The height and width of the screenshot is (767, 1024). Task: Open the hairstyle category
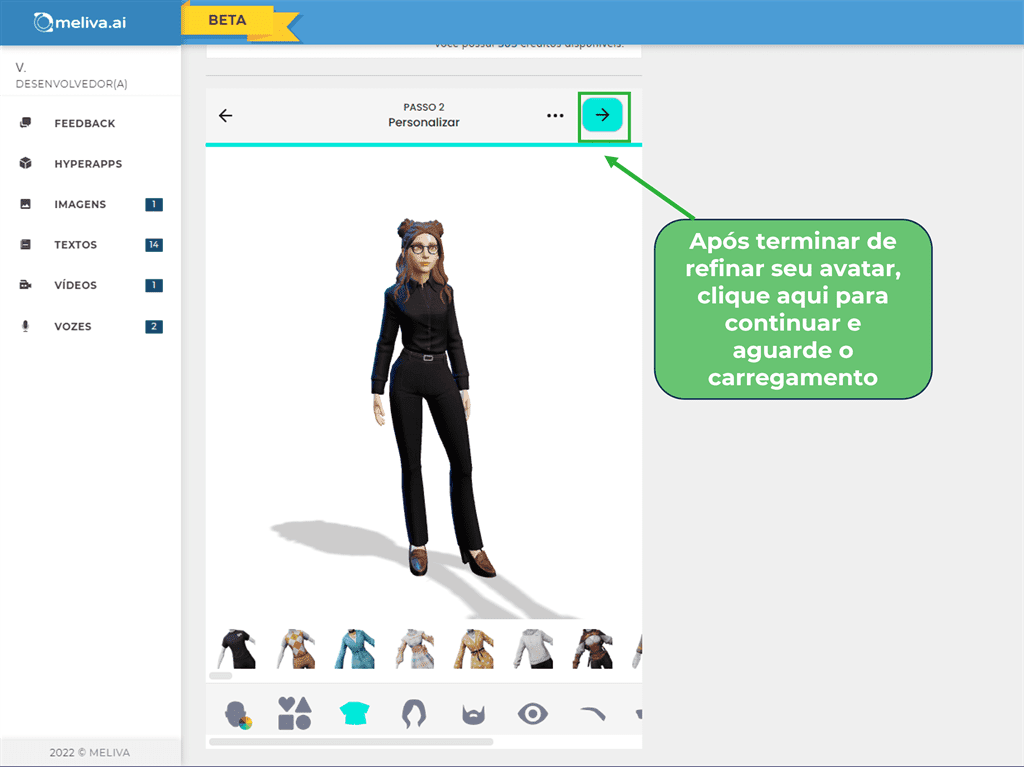point(414,713)
